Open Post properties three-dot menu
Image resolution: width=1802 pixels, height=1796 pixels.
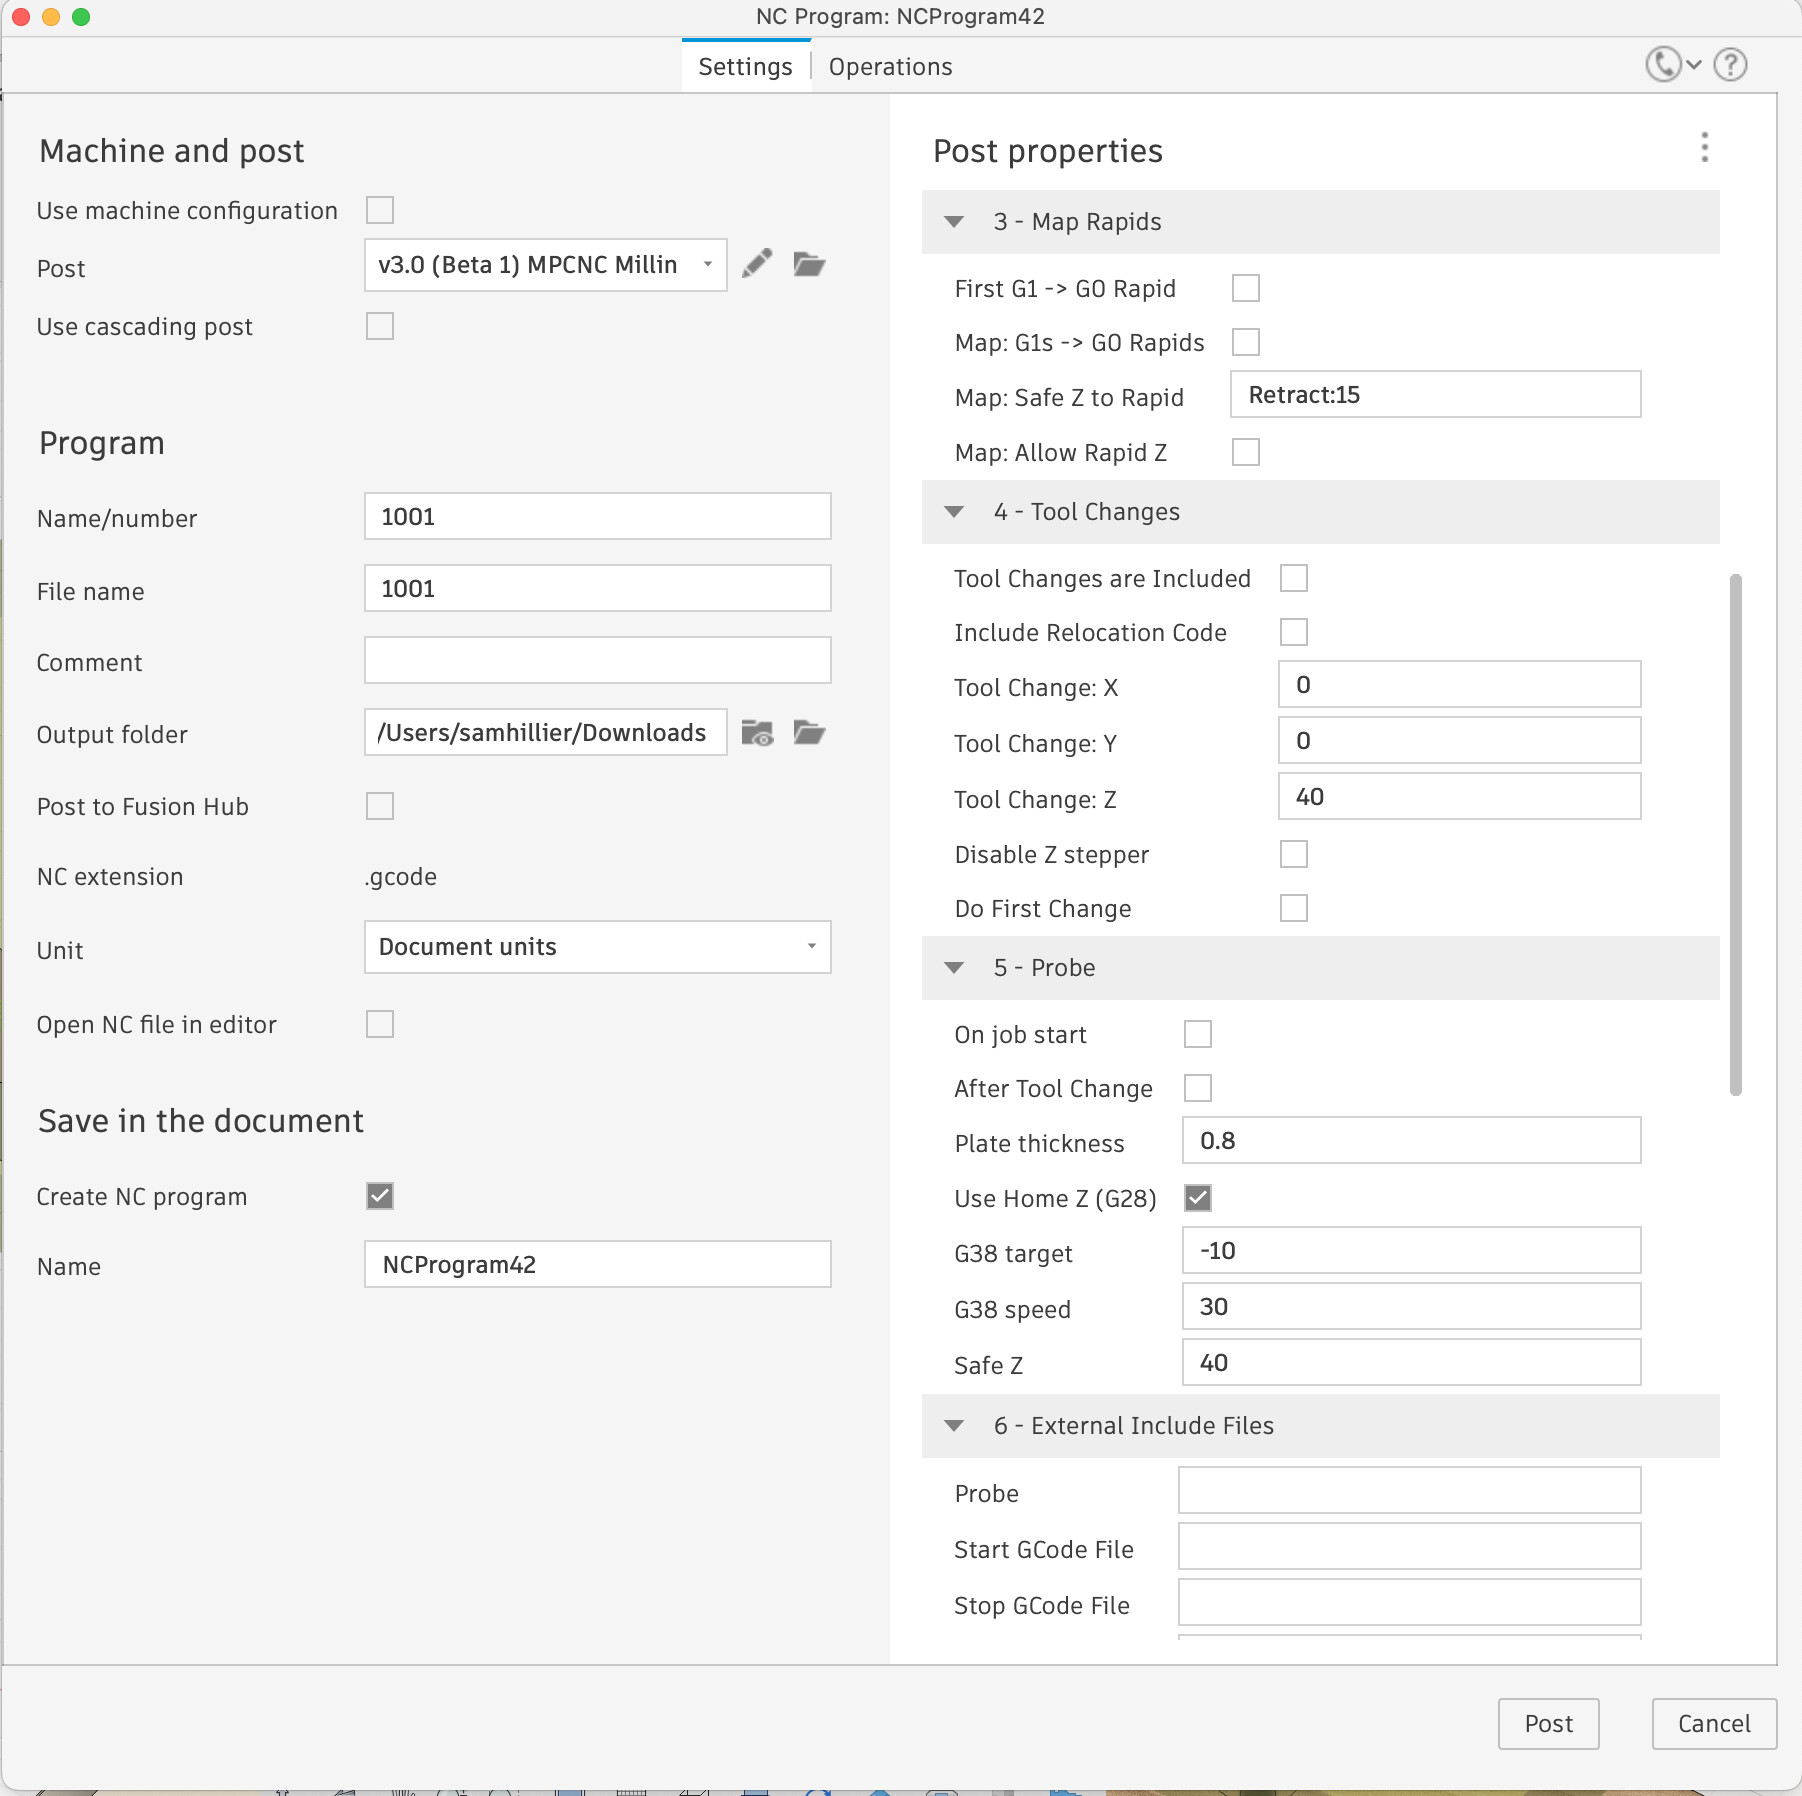[1704, 148]
